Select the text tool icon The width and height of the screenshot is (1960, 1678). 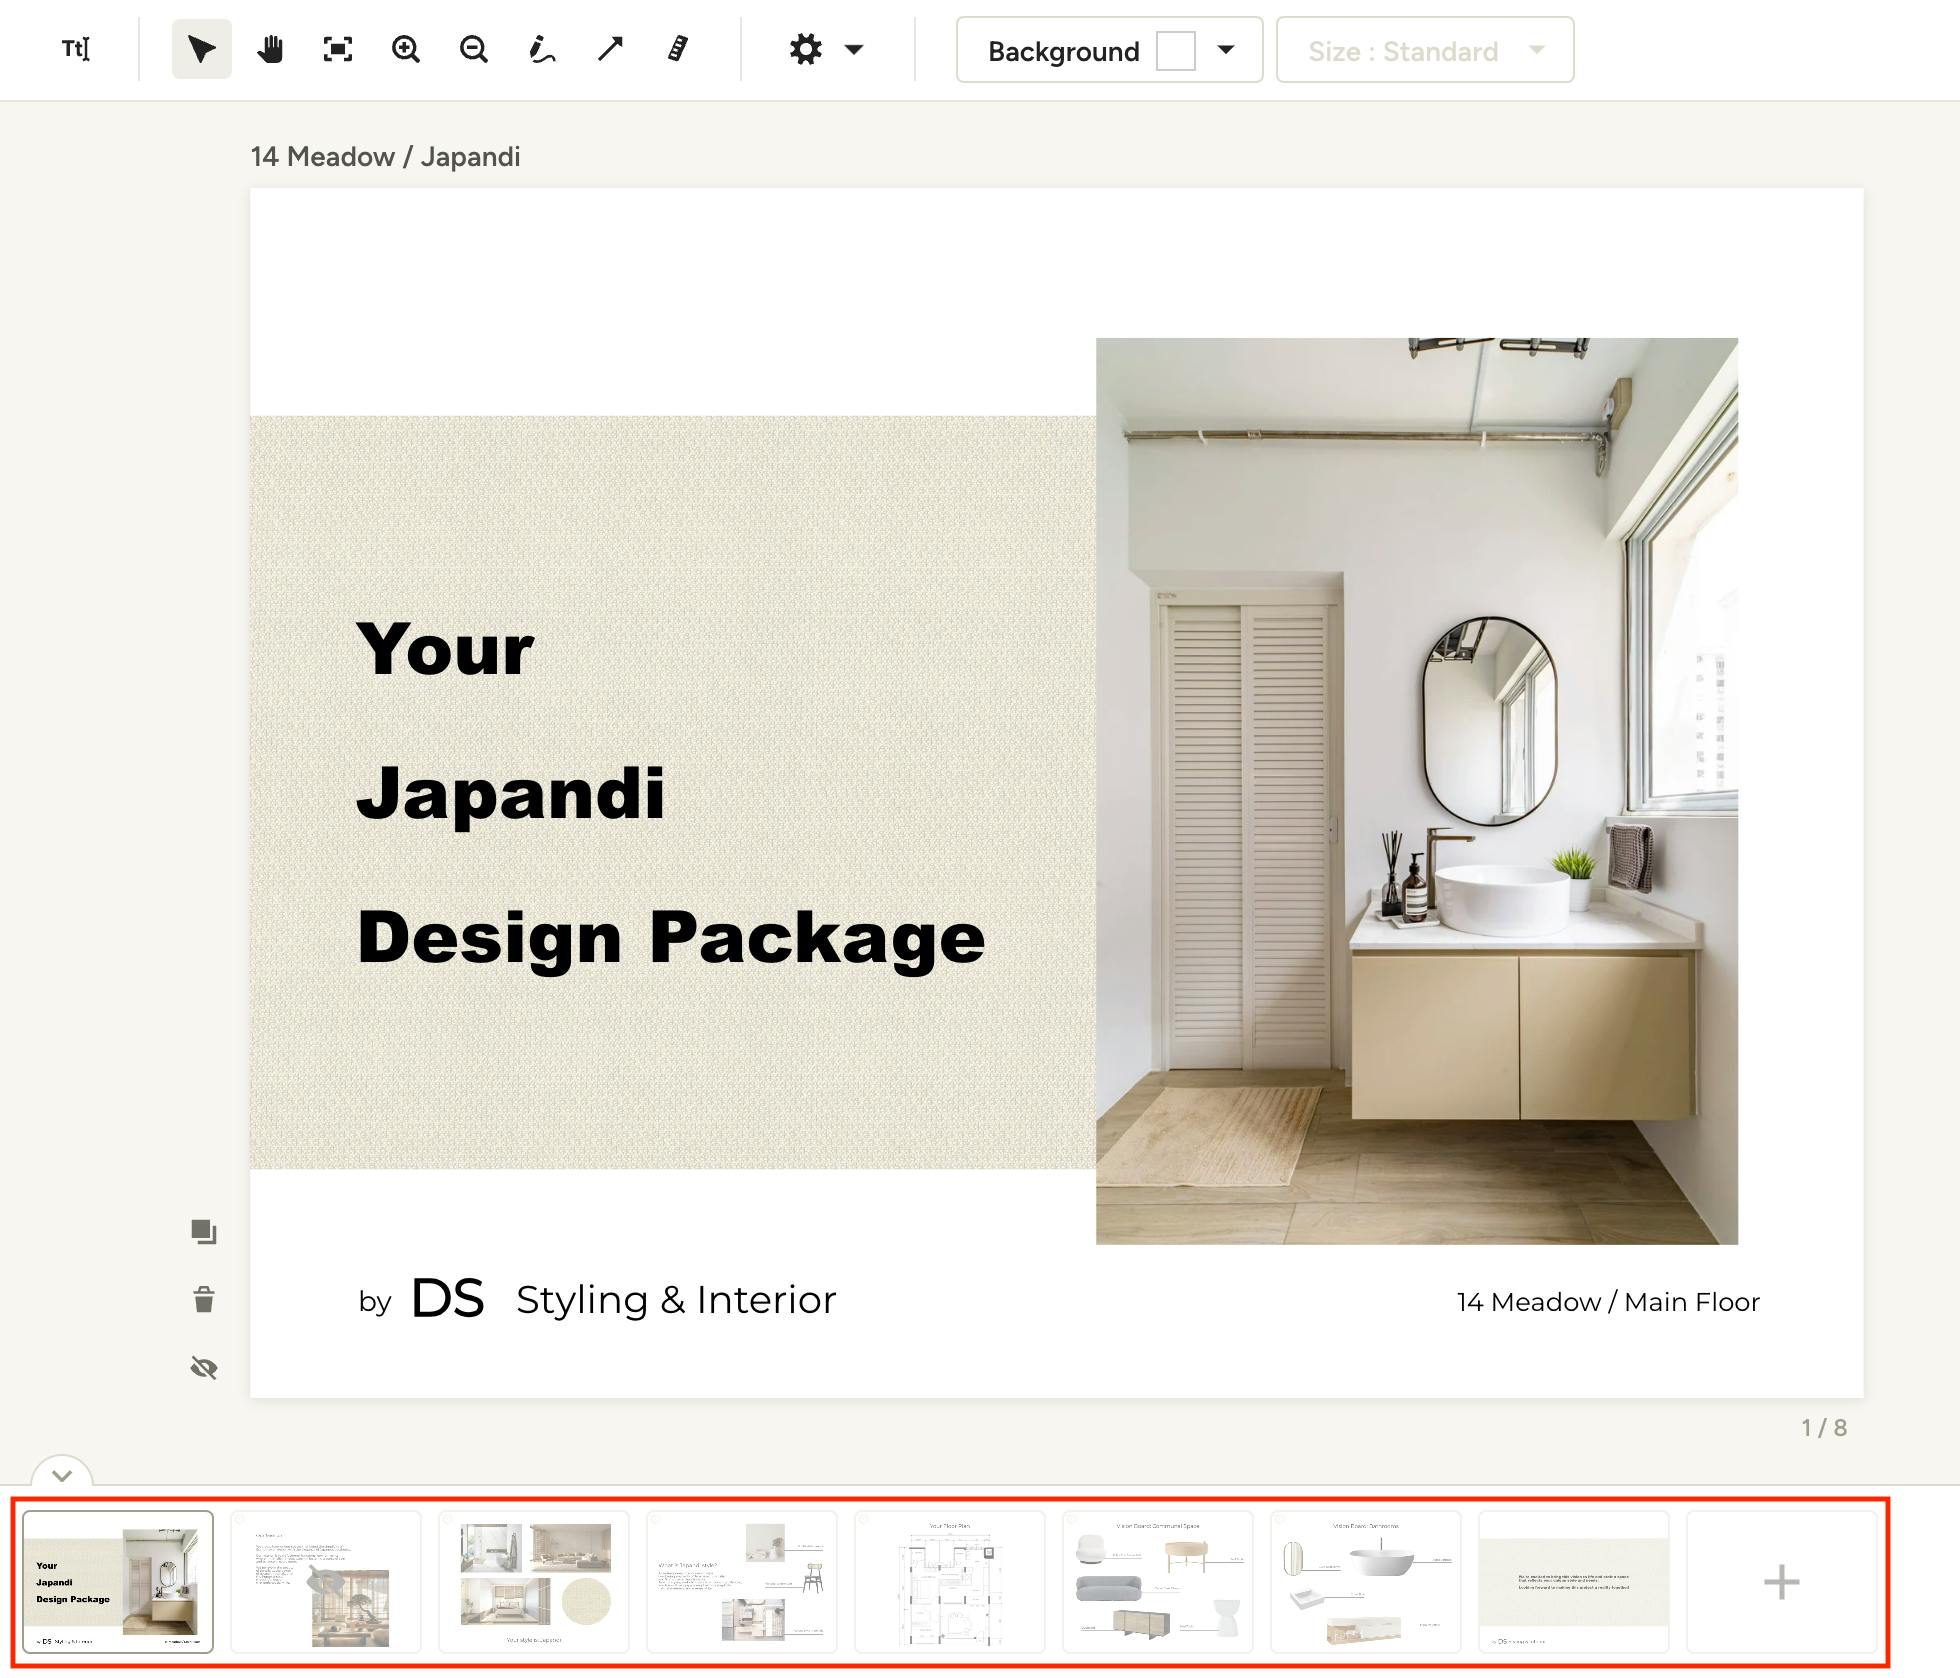[x=76, y=49]
